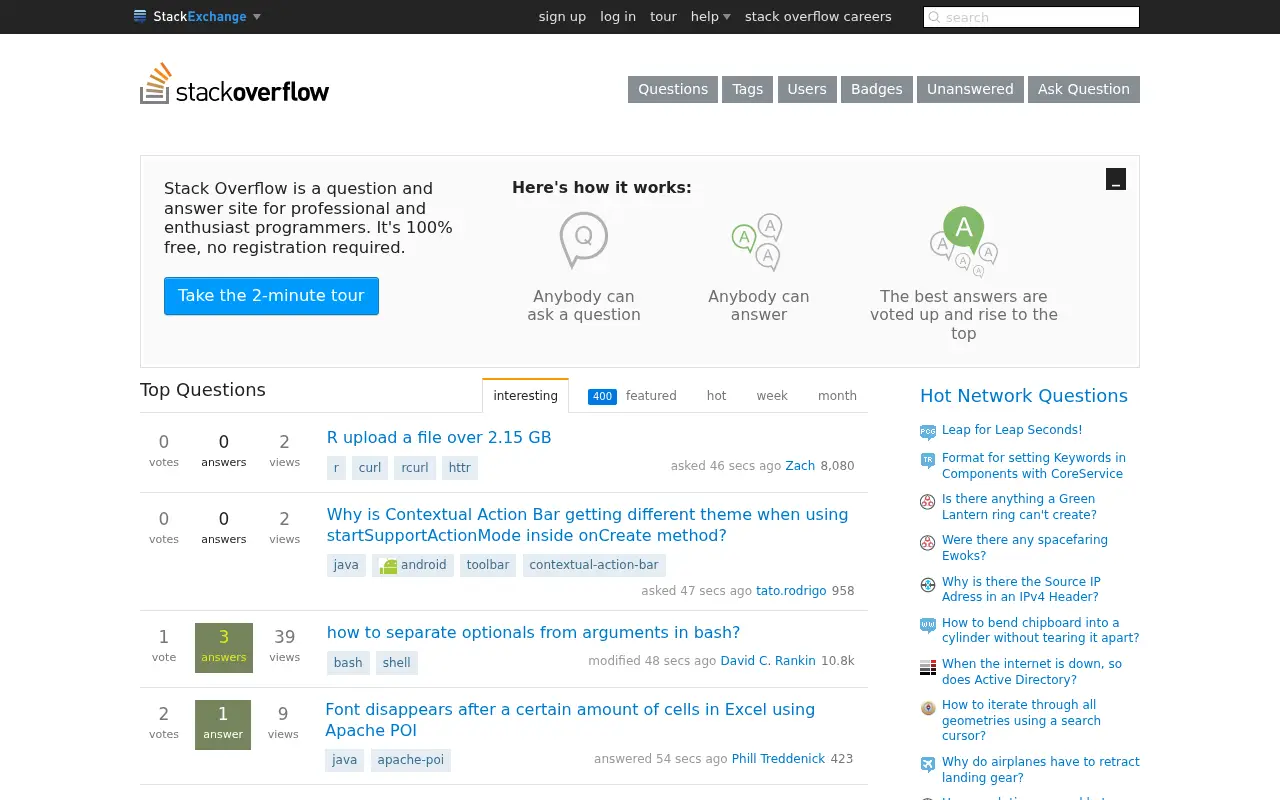Open 'how to separate optionals' bash question
The image size is (1280, 800).
tap(533, 632)
